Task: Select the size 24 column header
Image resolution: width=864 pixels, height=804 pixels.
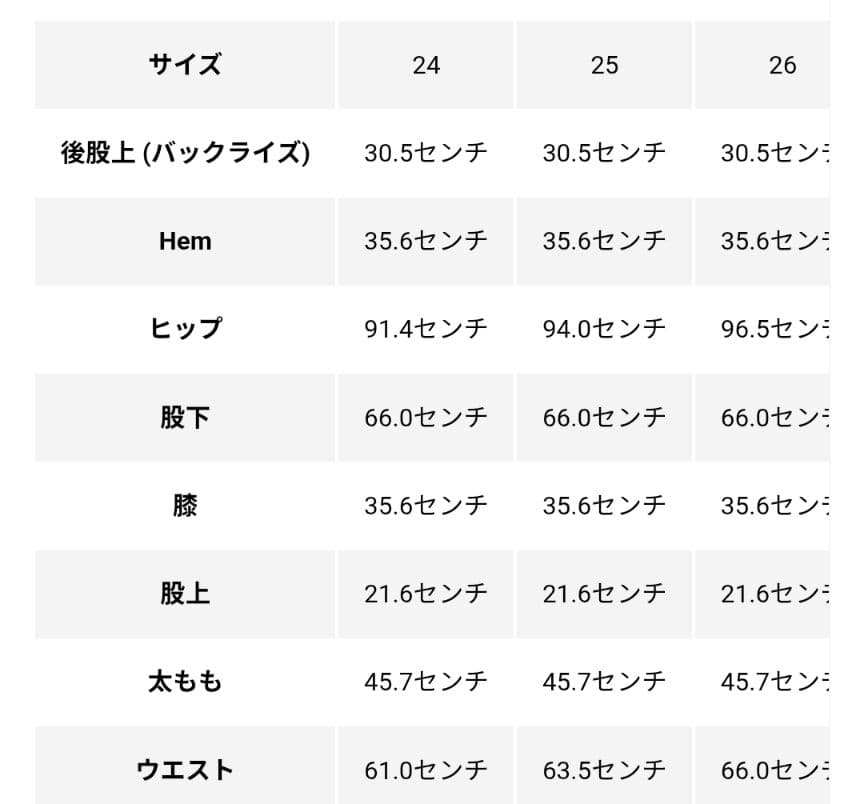Action: [426, 65]
